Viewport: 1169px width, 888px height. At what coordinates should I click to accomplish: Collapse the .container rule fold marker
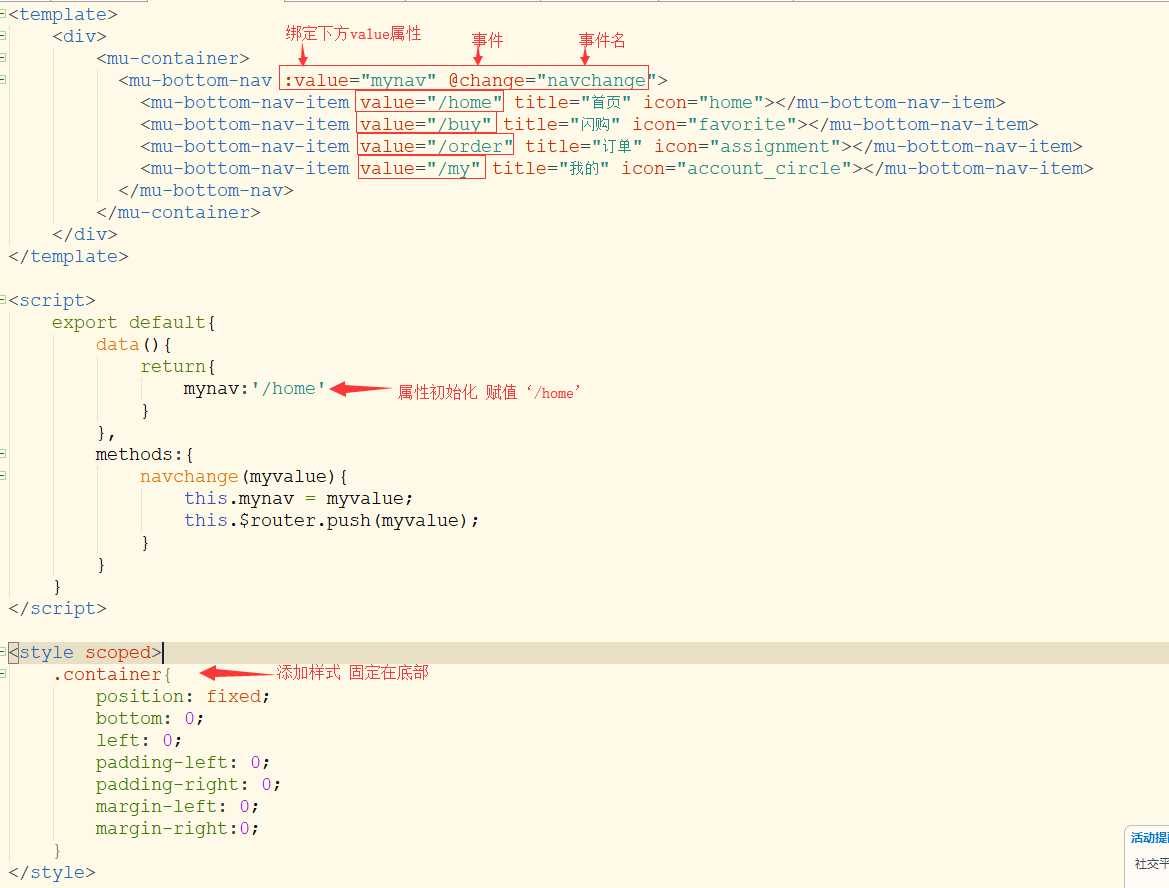tap(3, 674)
